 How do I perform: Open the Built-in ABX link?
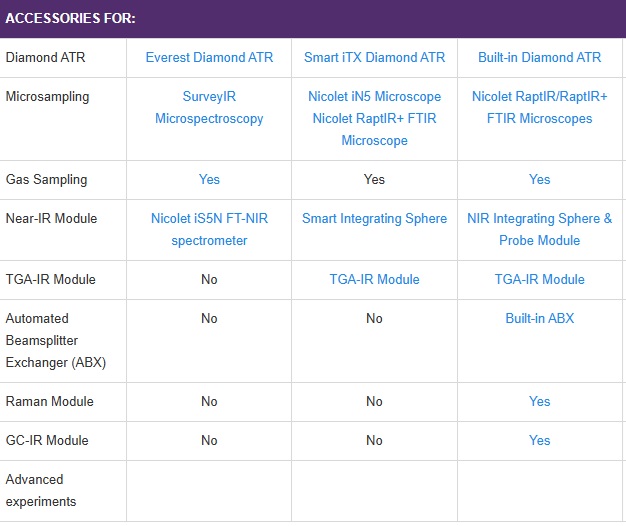[539, 318]
